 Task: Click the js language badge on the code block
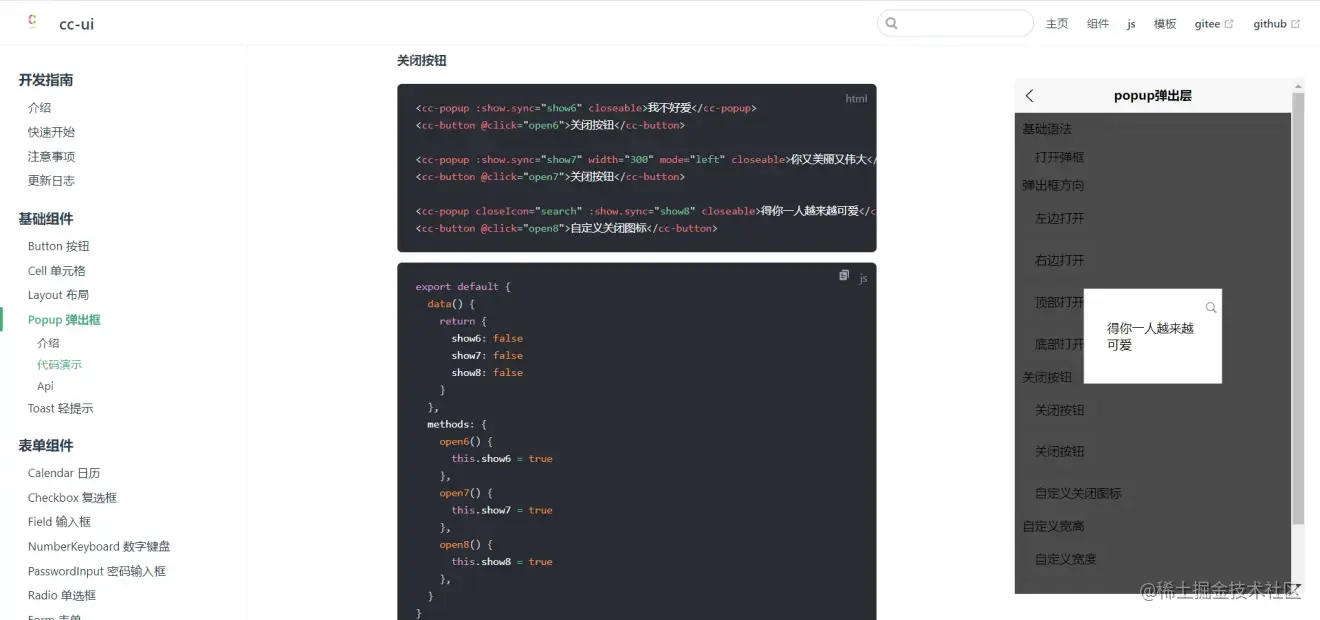(x=863, y=279)
